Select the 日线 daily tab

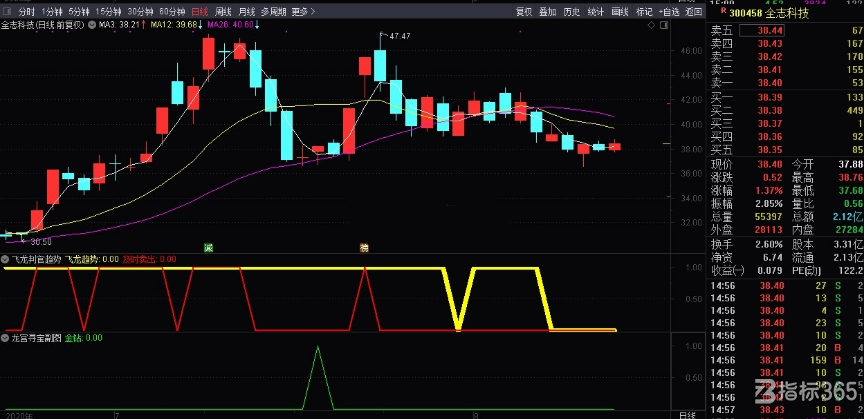(200, 12)
